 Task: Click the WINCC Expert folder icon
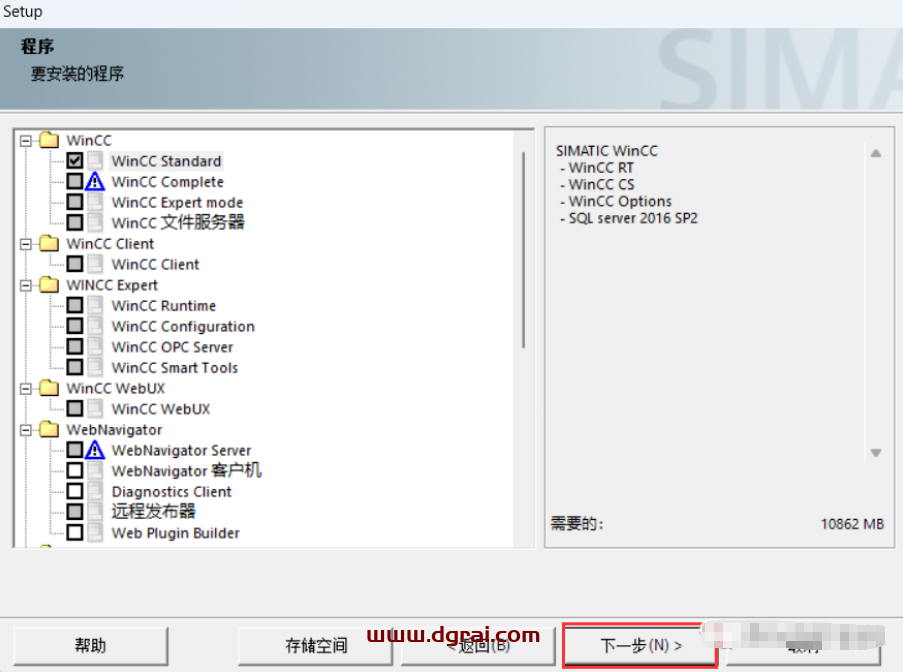(x=49, y=285)
